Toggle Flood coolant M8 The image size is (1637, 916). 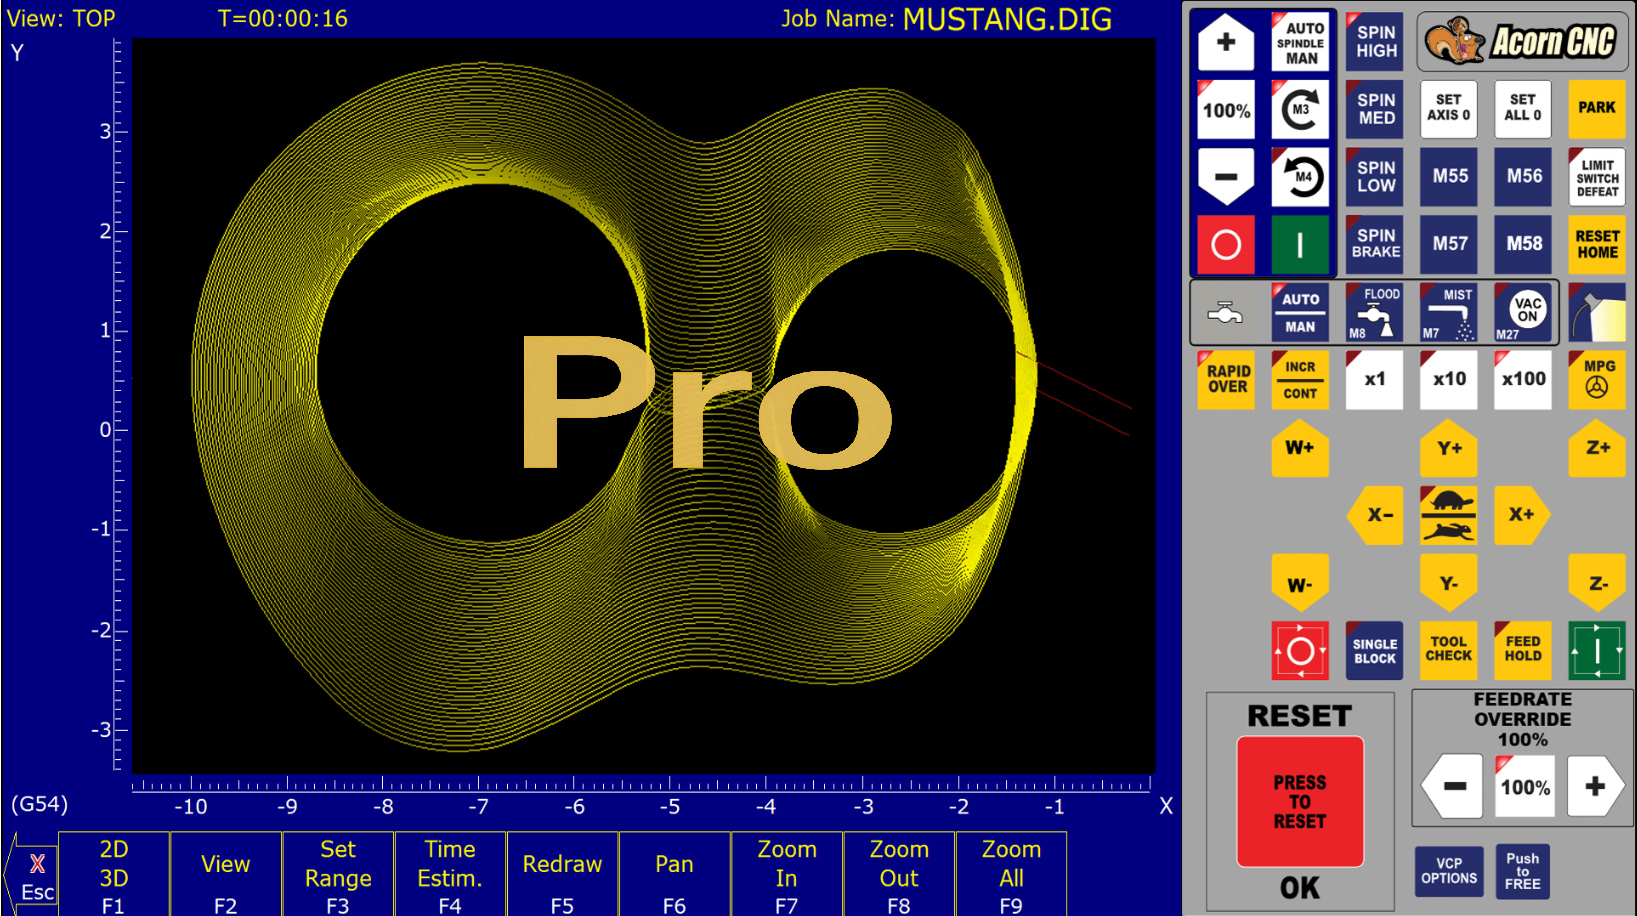pos(1374,313)
